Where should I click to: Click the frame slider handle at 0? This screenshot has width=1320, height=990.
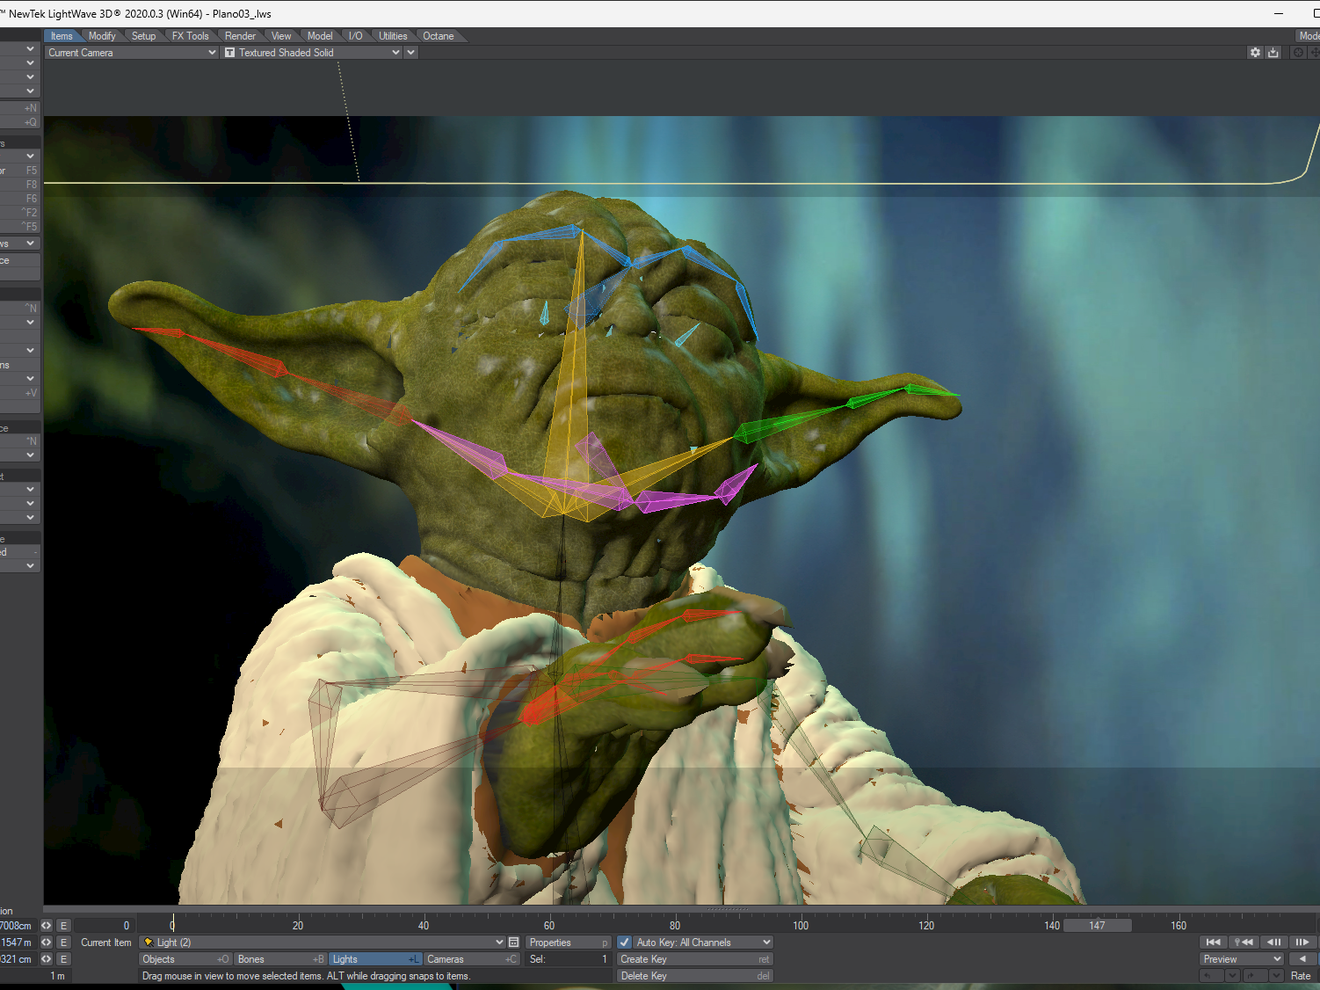click(172, 925)
